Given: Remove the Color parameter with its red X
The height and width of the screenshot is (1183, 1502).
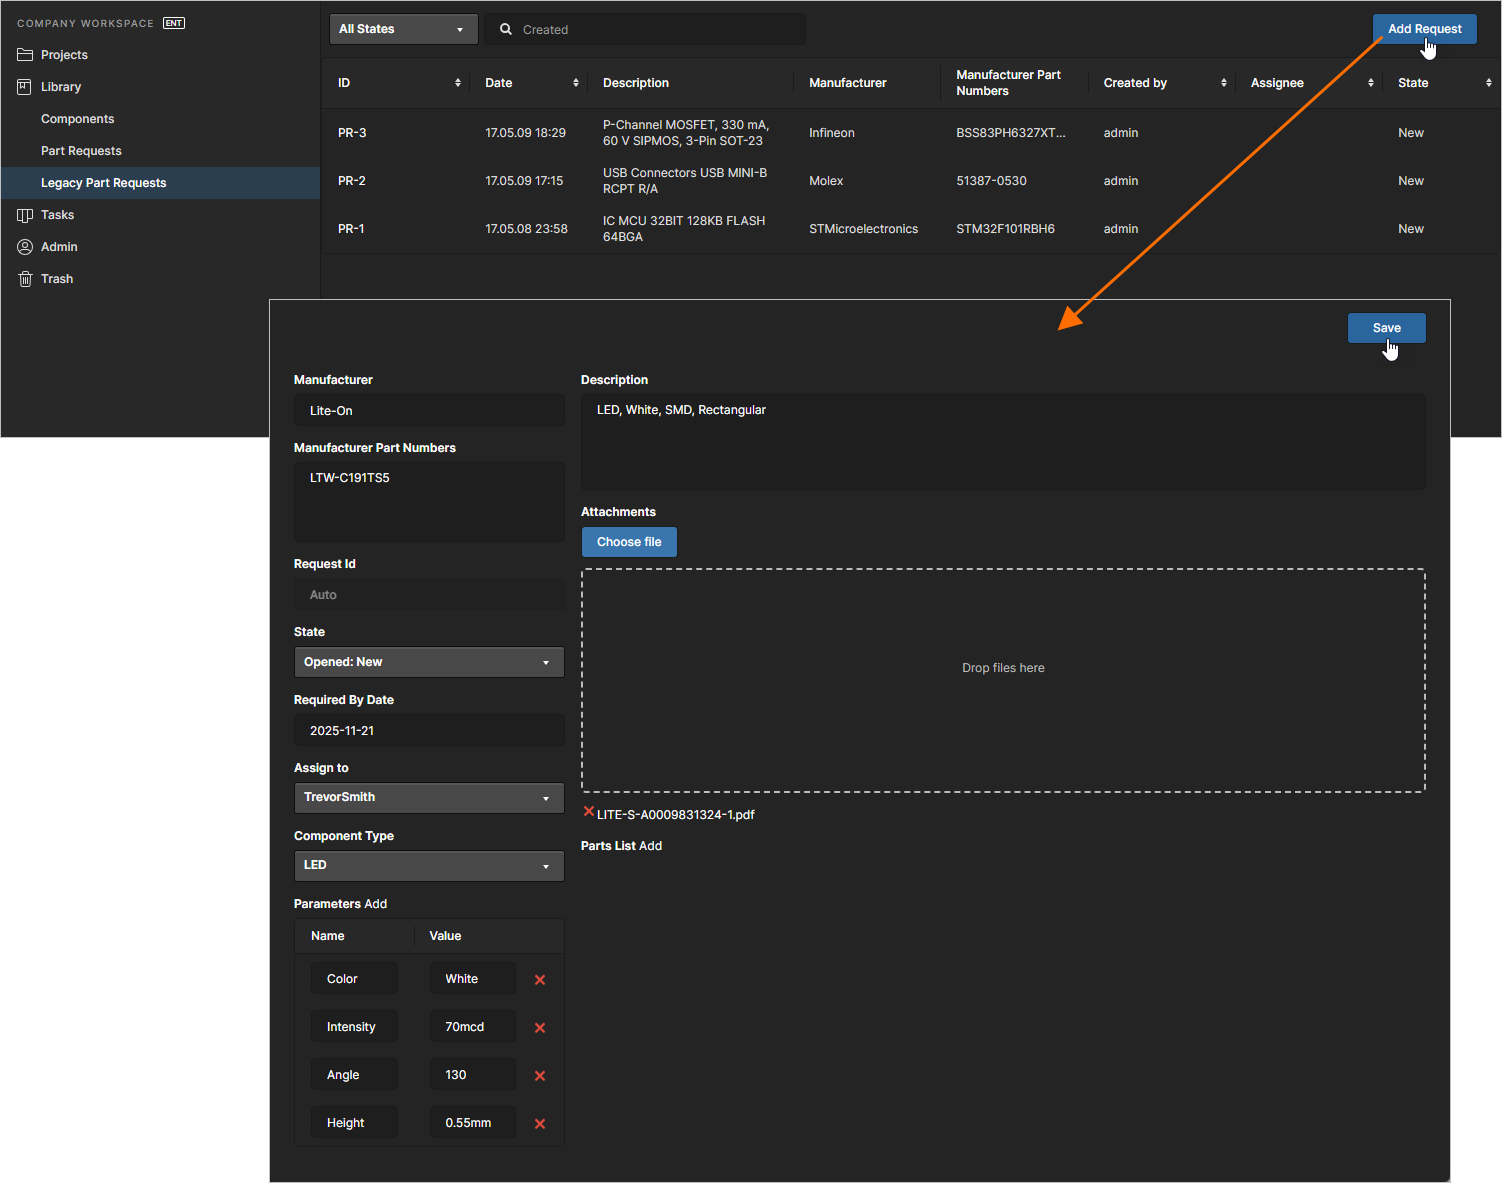Looking at the screenshot, I should (540, 979).
